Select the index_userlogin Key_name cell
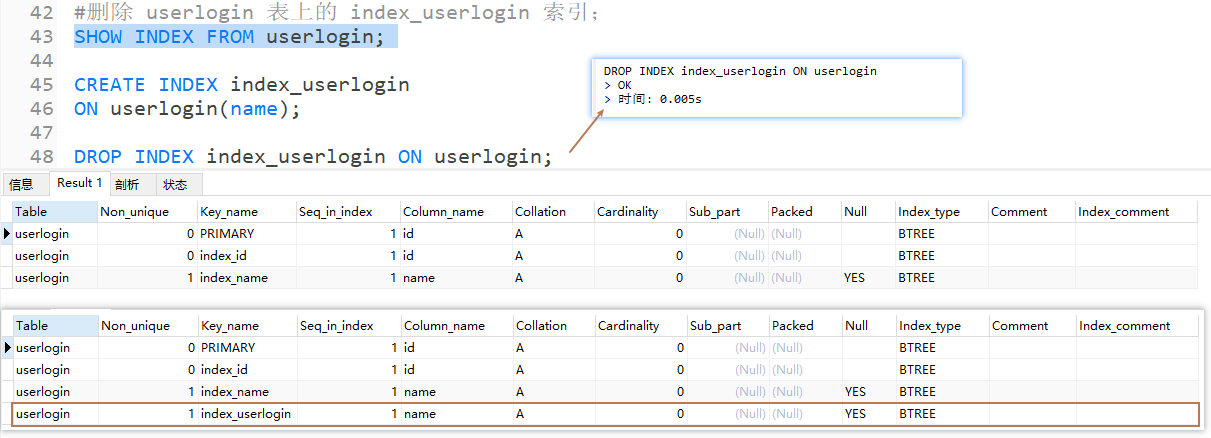 point(246,414)
